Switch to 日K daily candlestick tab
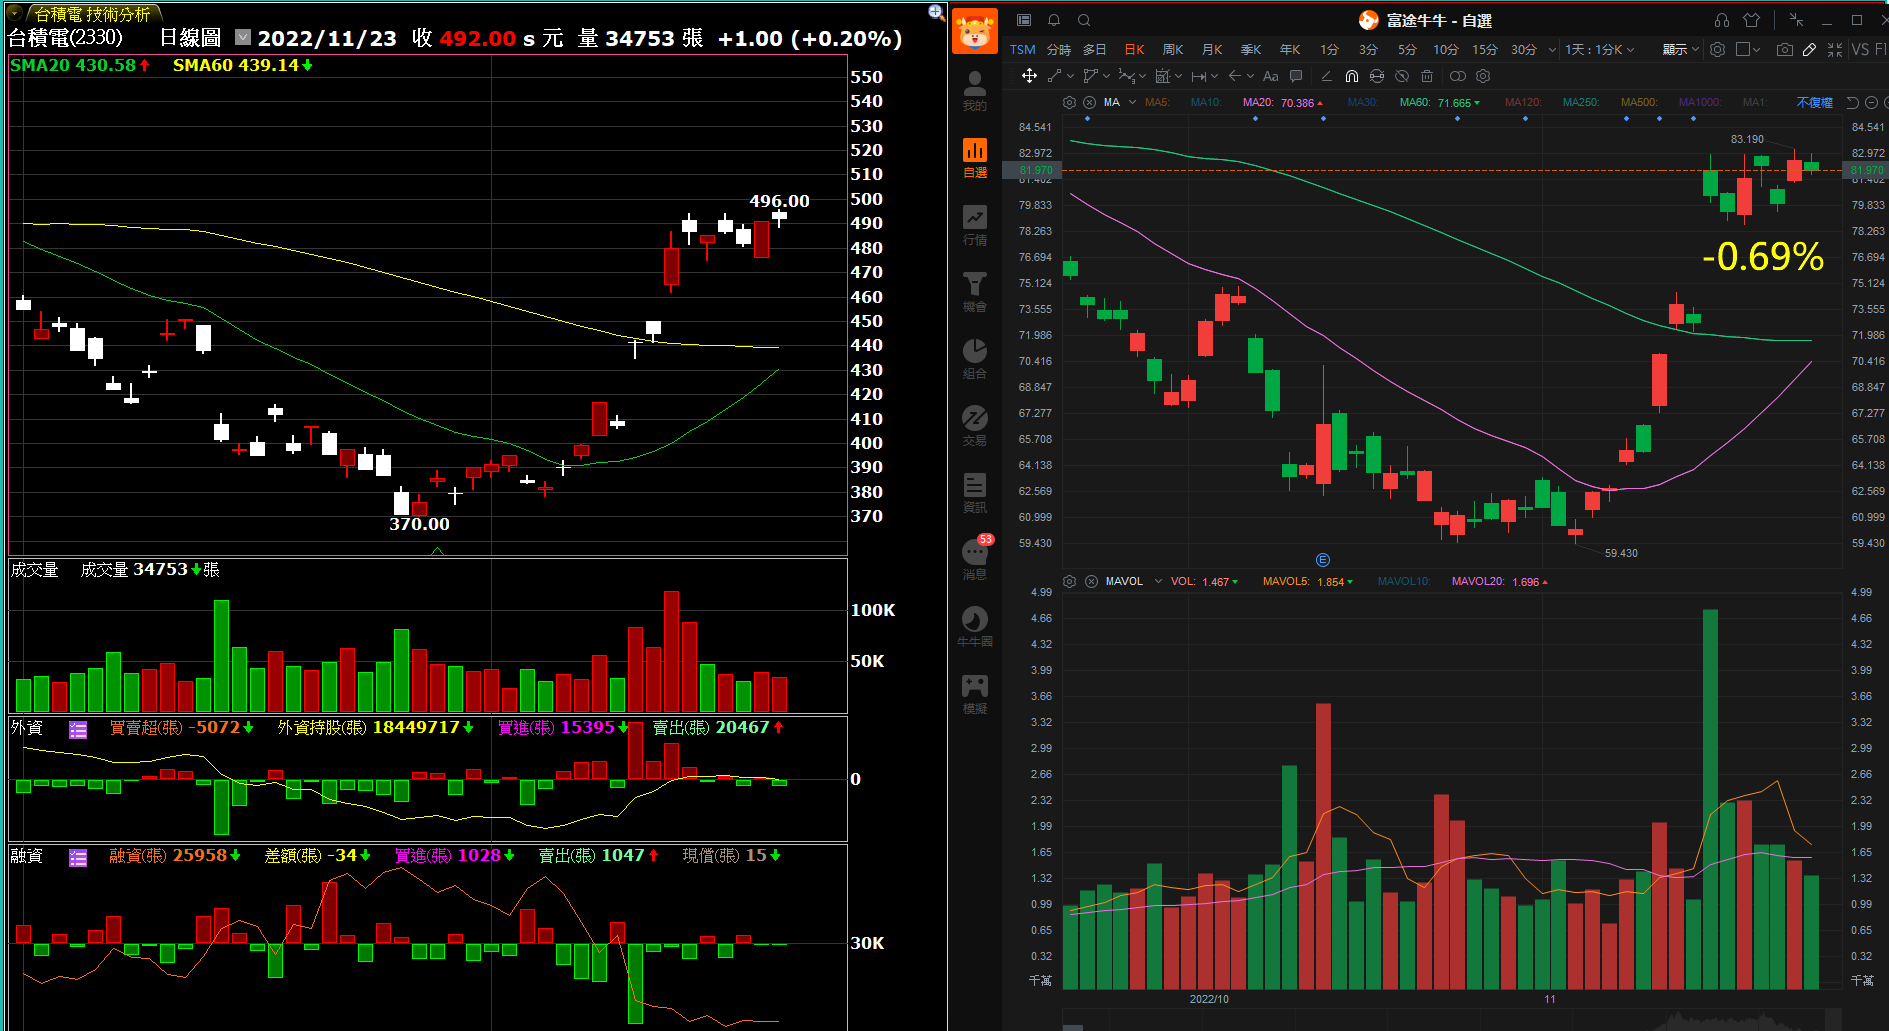This screenshot has height=1031, width=1889. click(1134, 49)
